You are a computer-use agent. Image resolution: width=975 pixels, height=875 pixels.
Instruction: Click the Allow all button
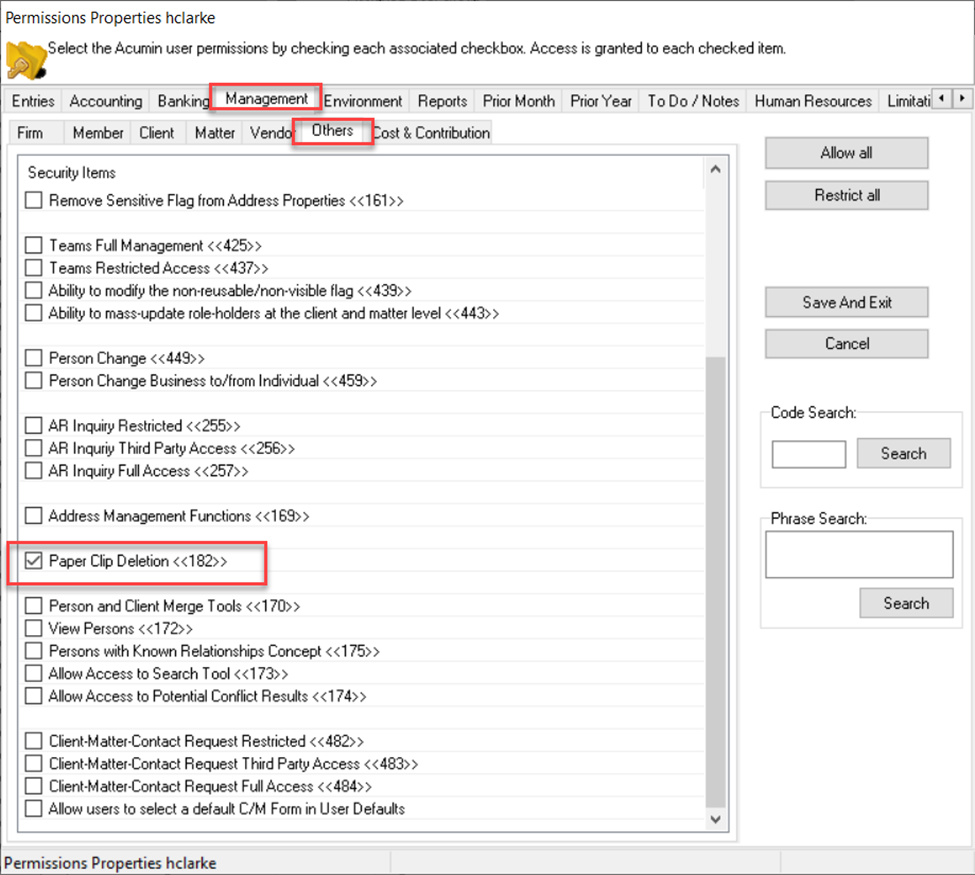[846, 153]
